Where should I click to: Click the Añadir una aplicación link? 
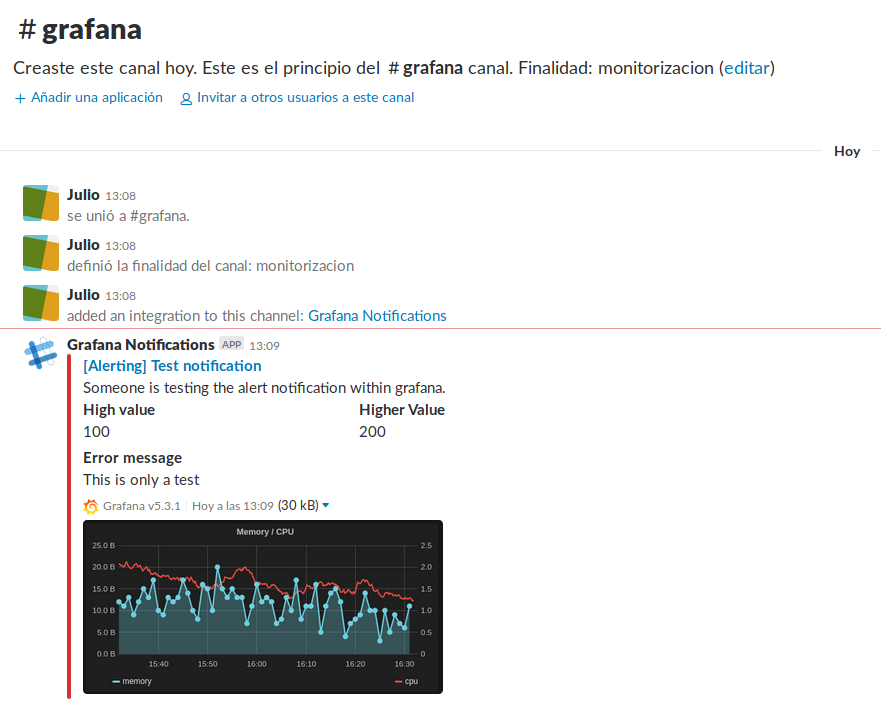click(96, 98)
